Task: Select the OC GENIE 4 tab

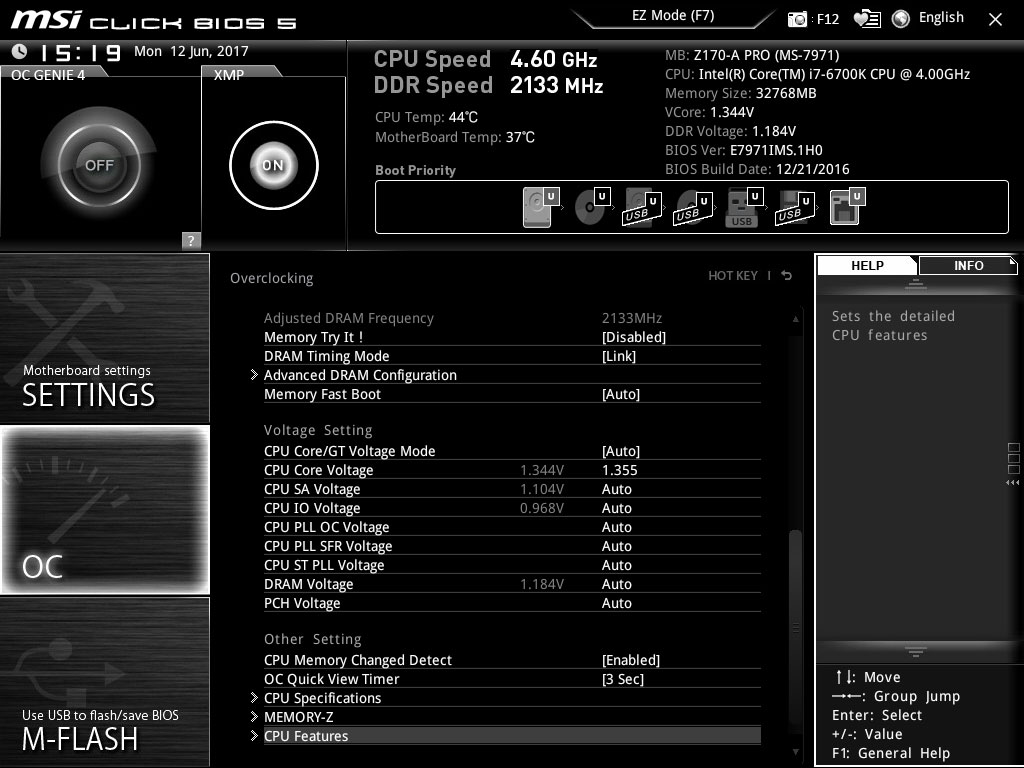Action: [x=48, y=74]
